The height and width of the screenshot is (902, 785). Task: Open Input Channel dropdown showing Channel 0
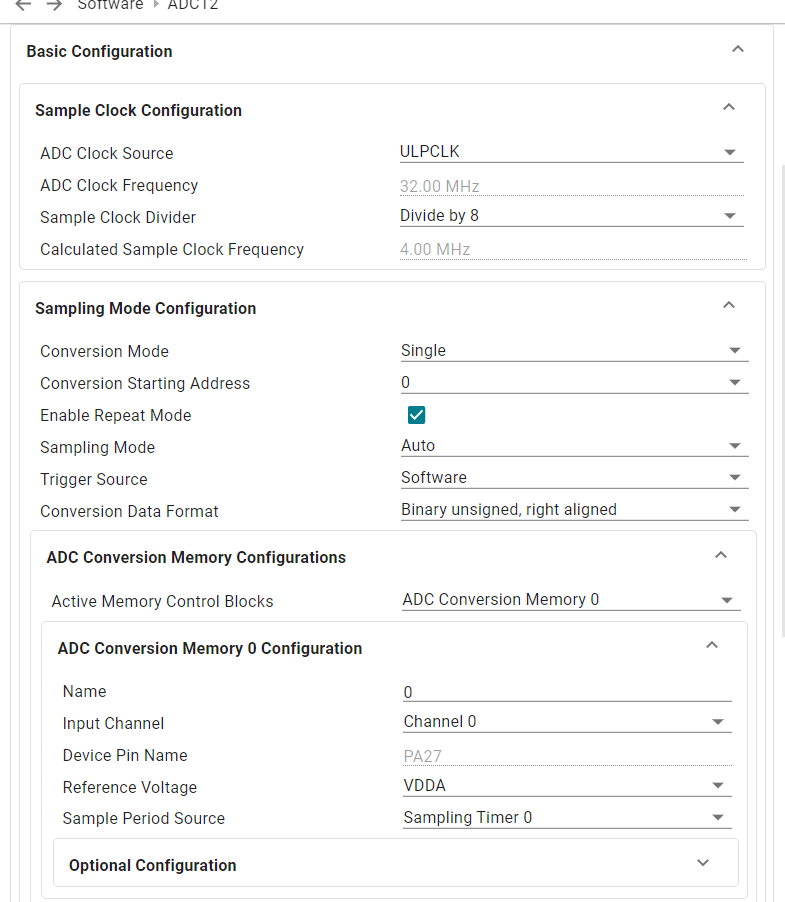click(x=567, y=722)
